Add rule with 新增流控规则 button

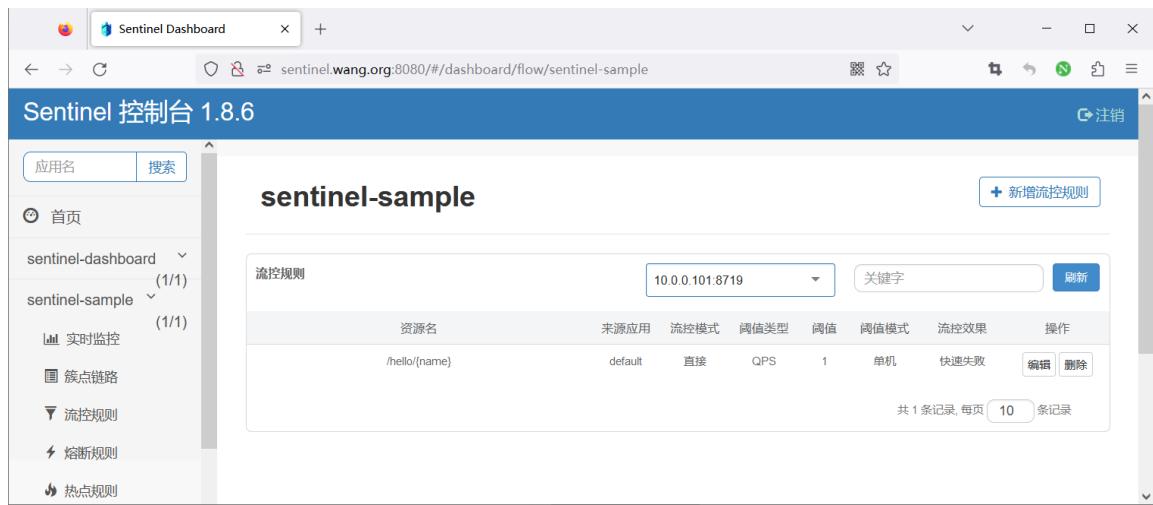click(1040, 192)
